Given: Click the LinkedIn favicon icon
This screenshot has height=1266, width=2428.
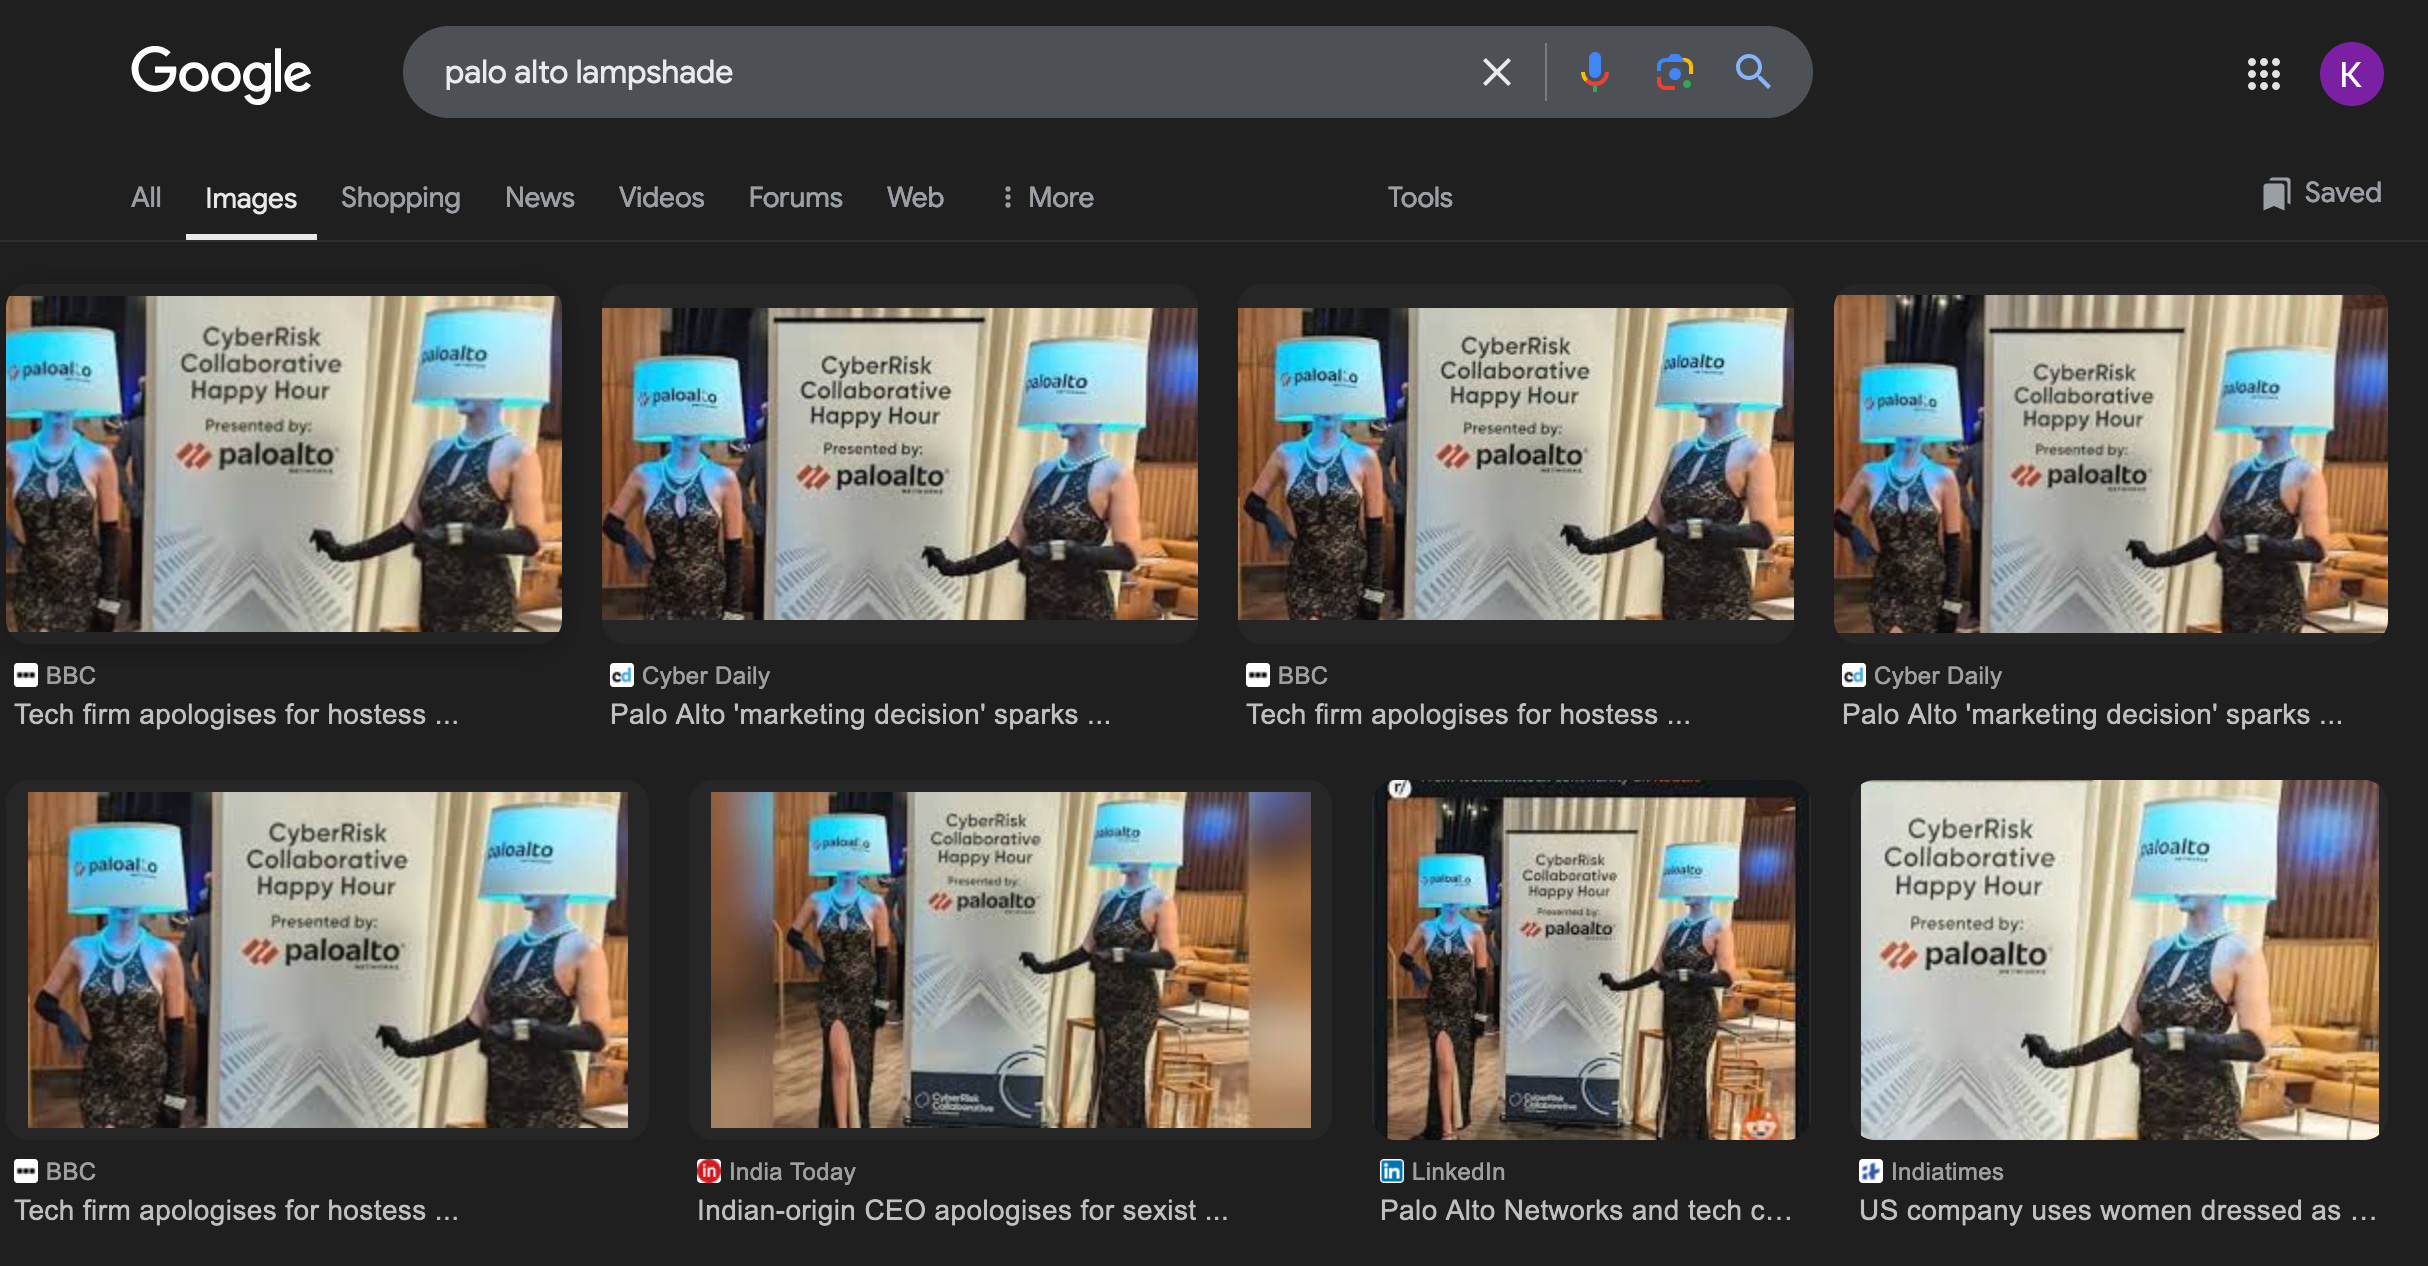Looking at the screenshot, I should tap(1391, 1170).
